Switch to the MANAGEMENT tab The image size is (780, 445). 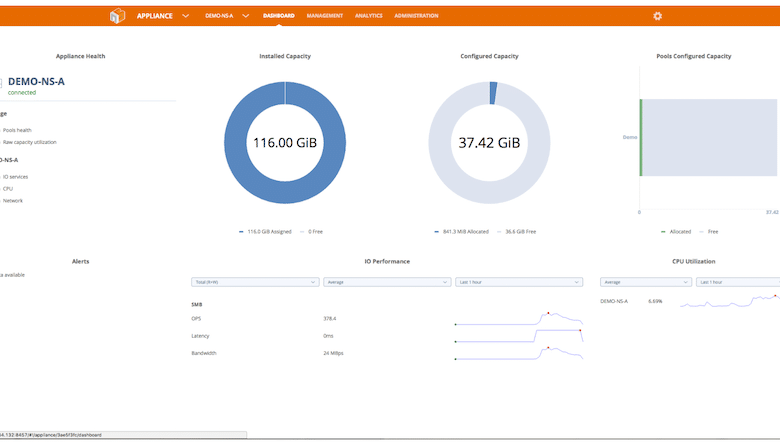pyautogui.click(x=325, y=16)
